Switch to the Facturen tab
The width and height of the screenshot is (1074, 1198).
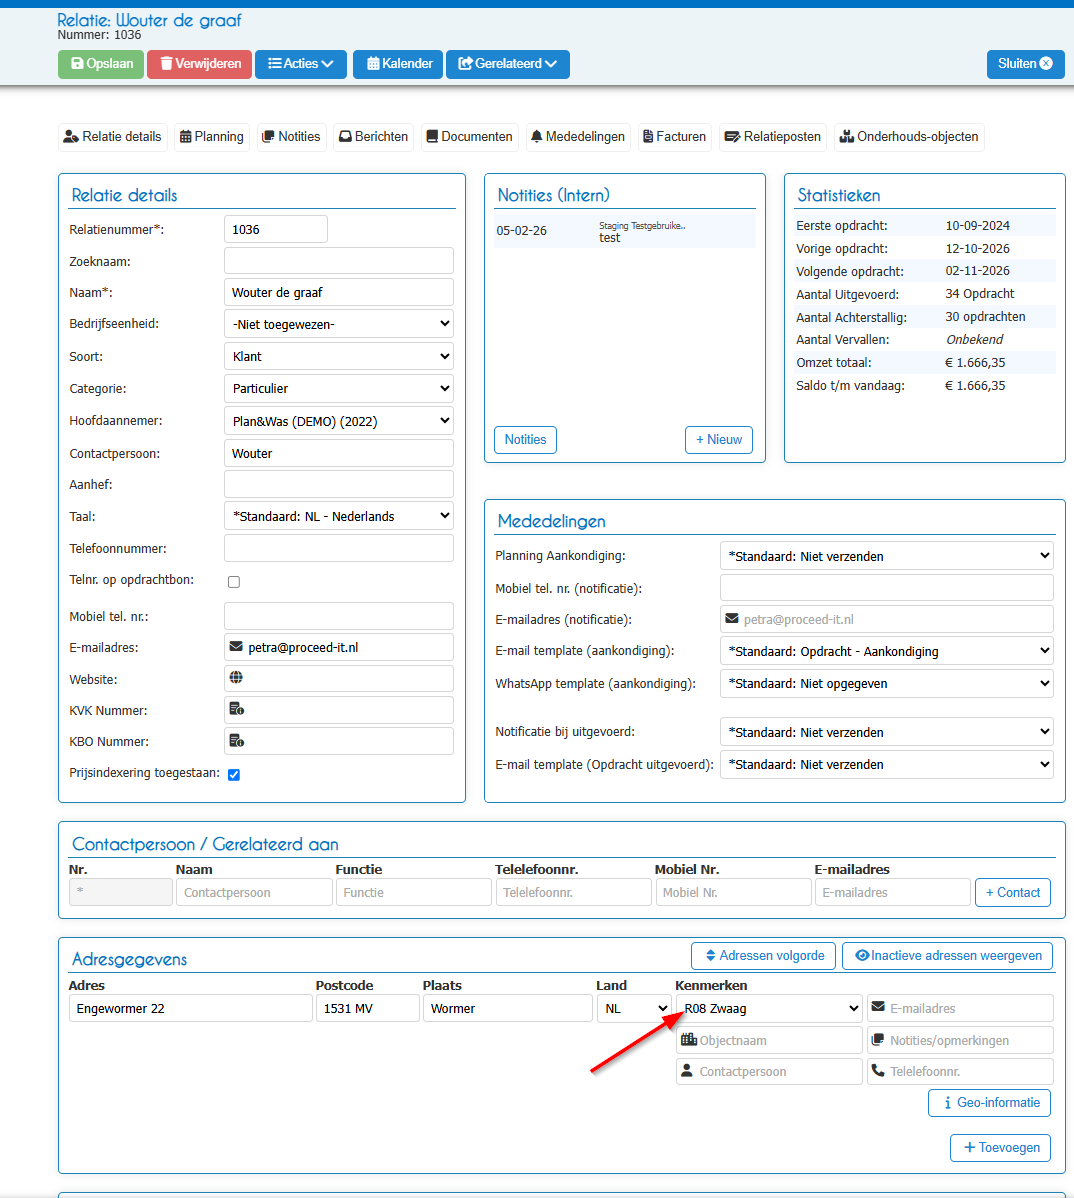click(x=674, y=137)
